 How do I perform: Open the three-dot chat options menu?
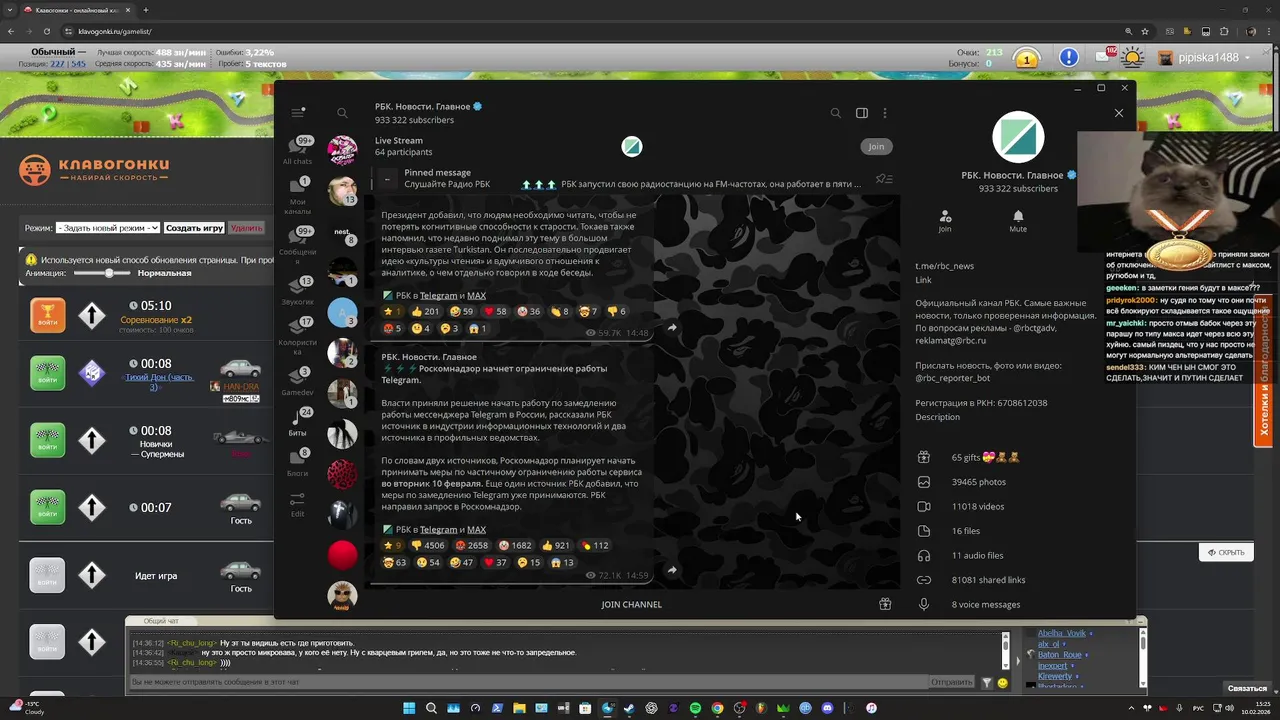885,113
